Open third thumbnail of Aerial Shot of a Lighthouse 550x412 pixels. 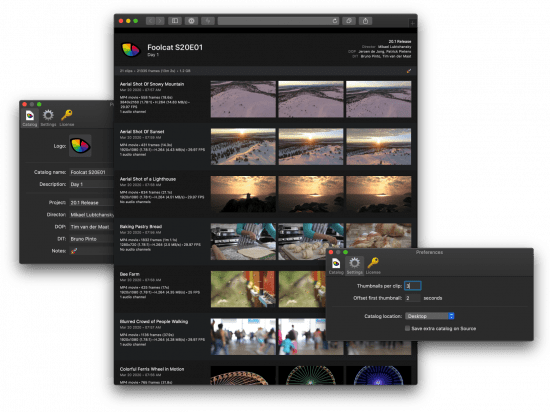click(378, 194)
